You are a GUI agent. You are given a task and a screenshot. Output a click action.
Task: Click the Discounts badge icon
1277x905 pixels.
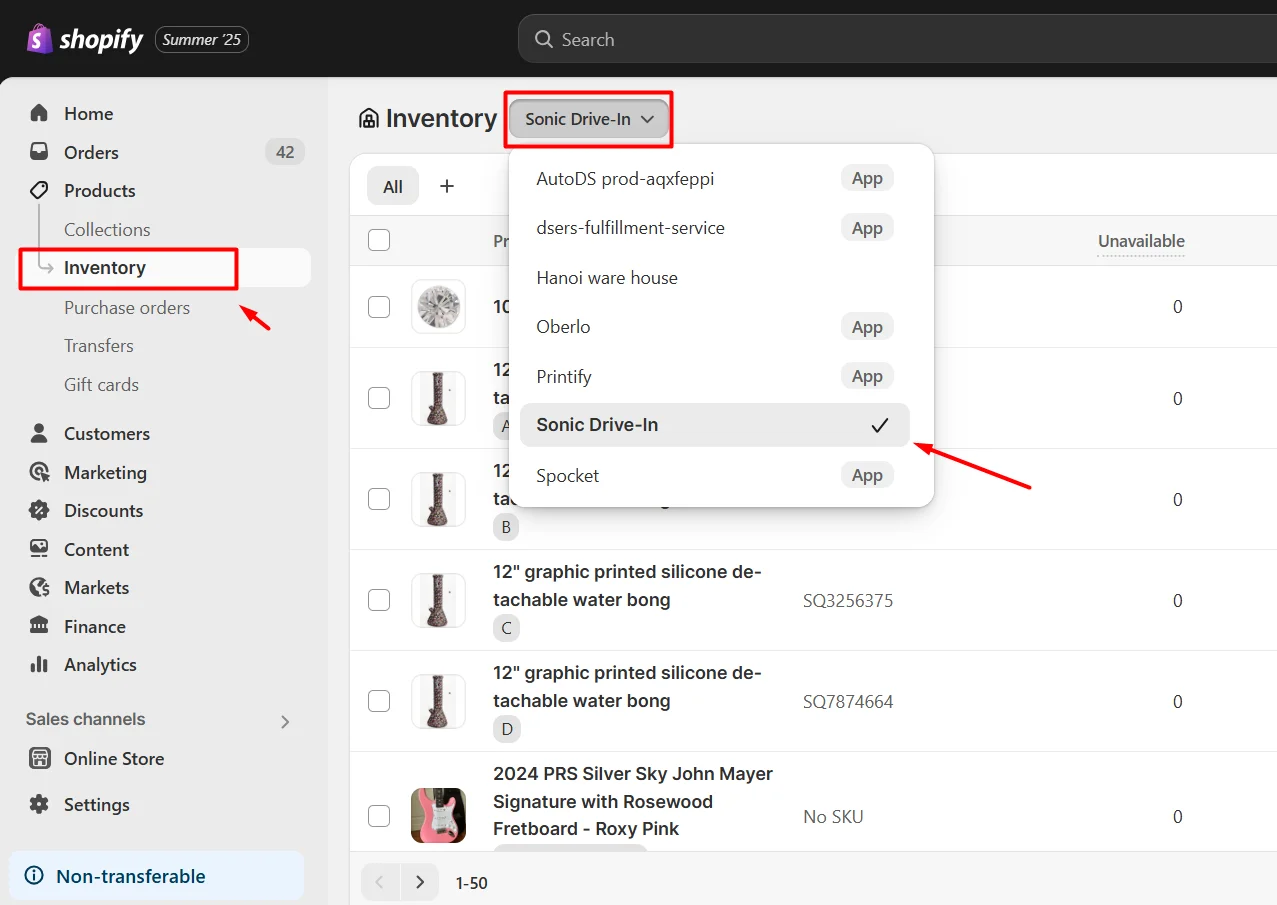39,510
